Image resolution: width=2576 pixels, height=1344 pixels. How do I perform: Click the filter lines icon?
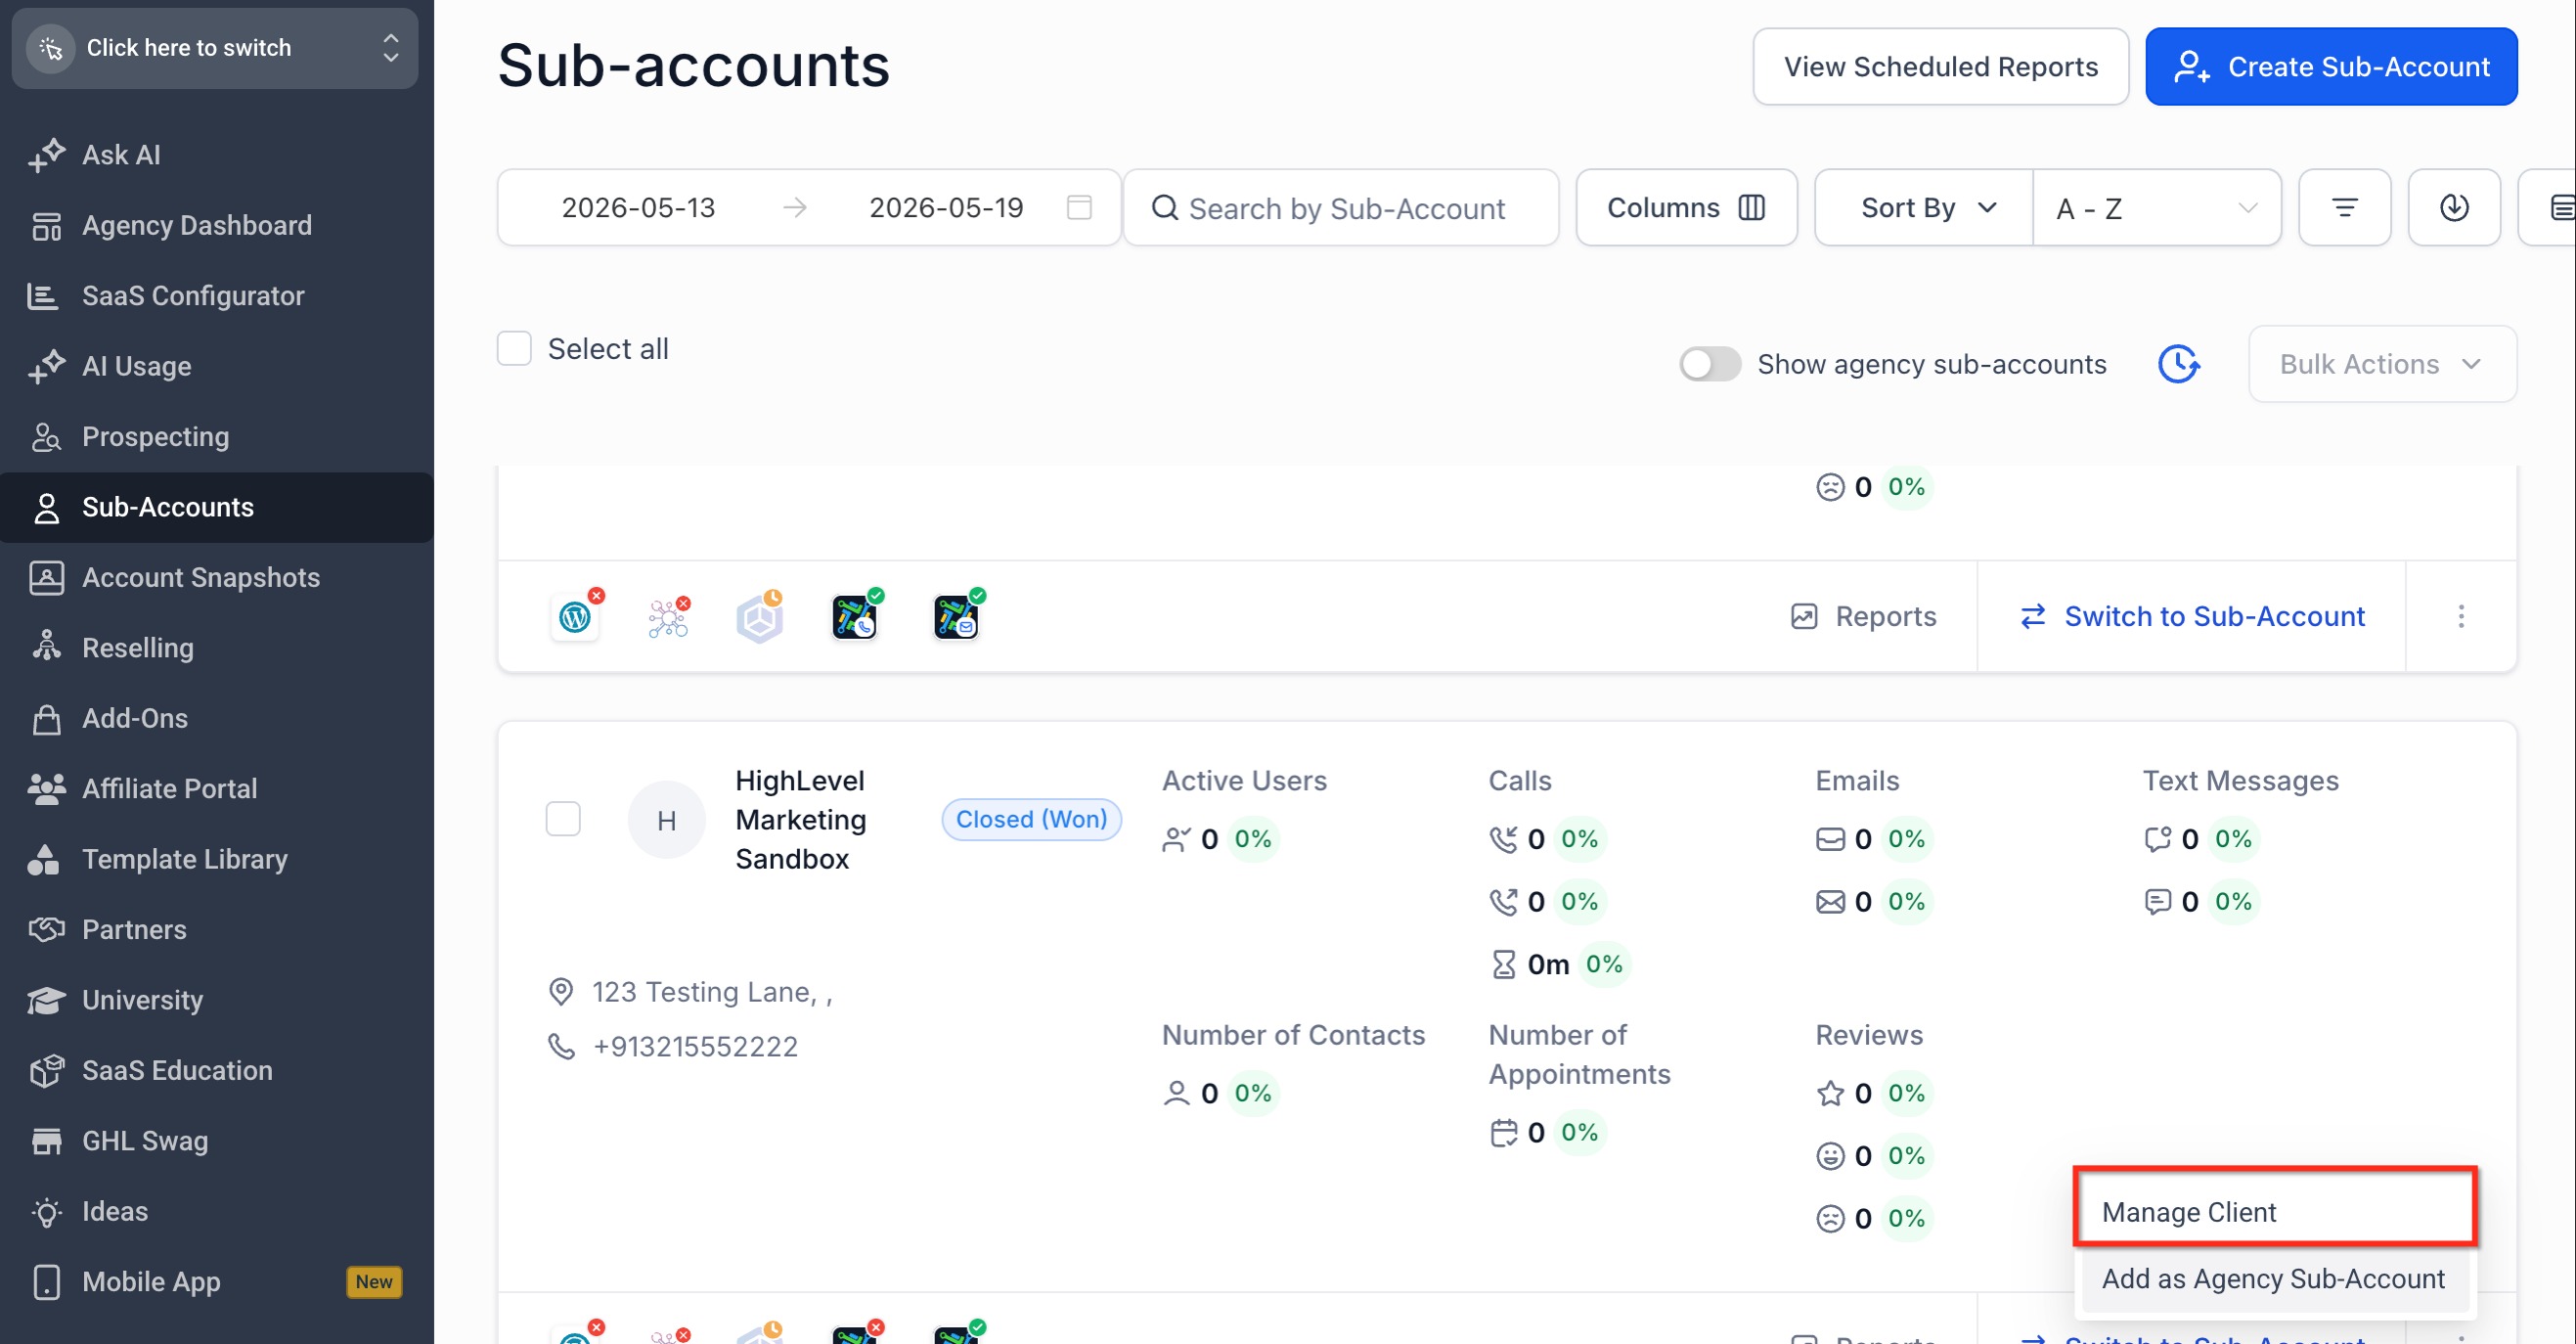[x=2344, y=207]
